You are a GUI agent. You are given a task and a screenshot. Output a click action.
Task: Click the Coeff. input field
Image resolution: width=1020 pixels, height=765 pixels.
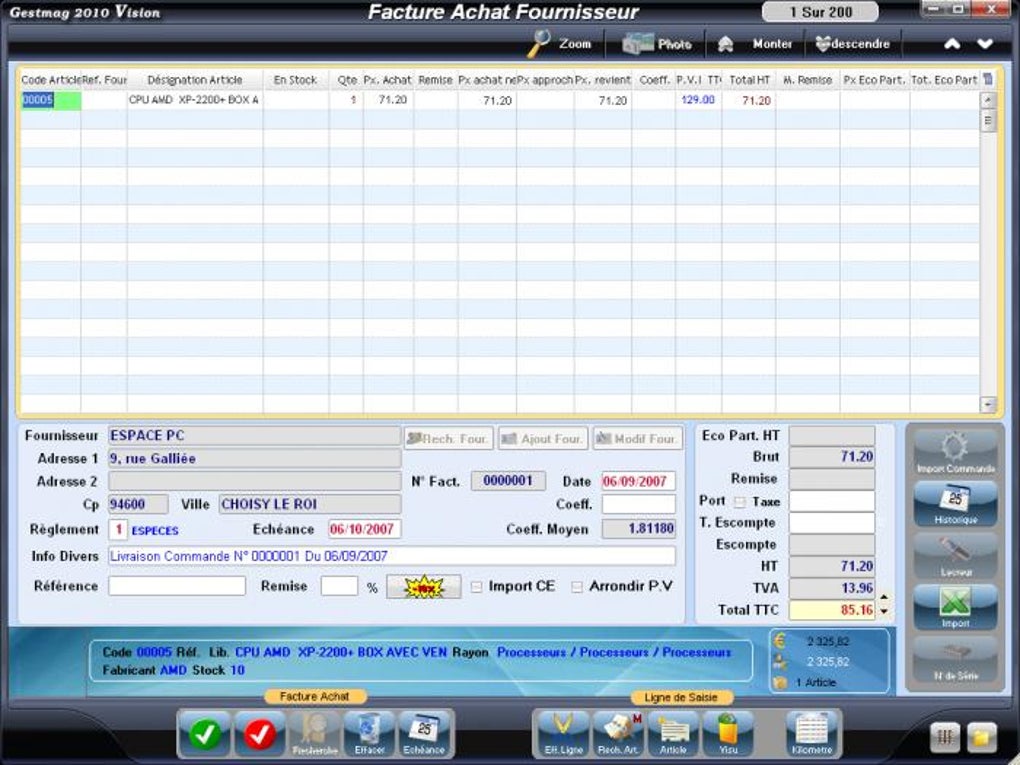point(638,504)
